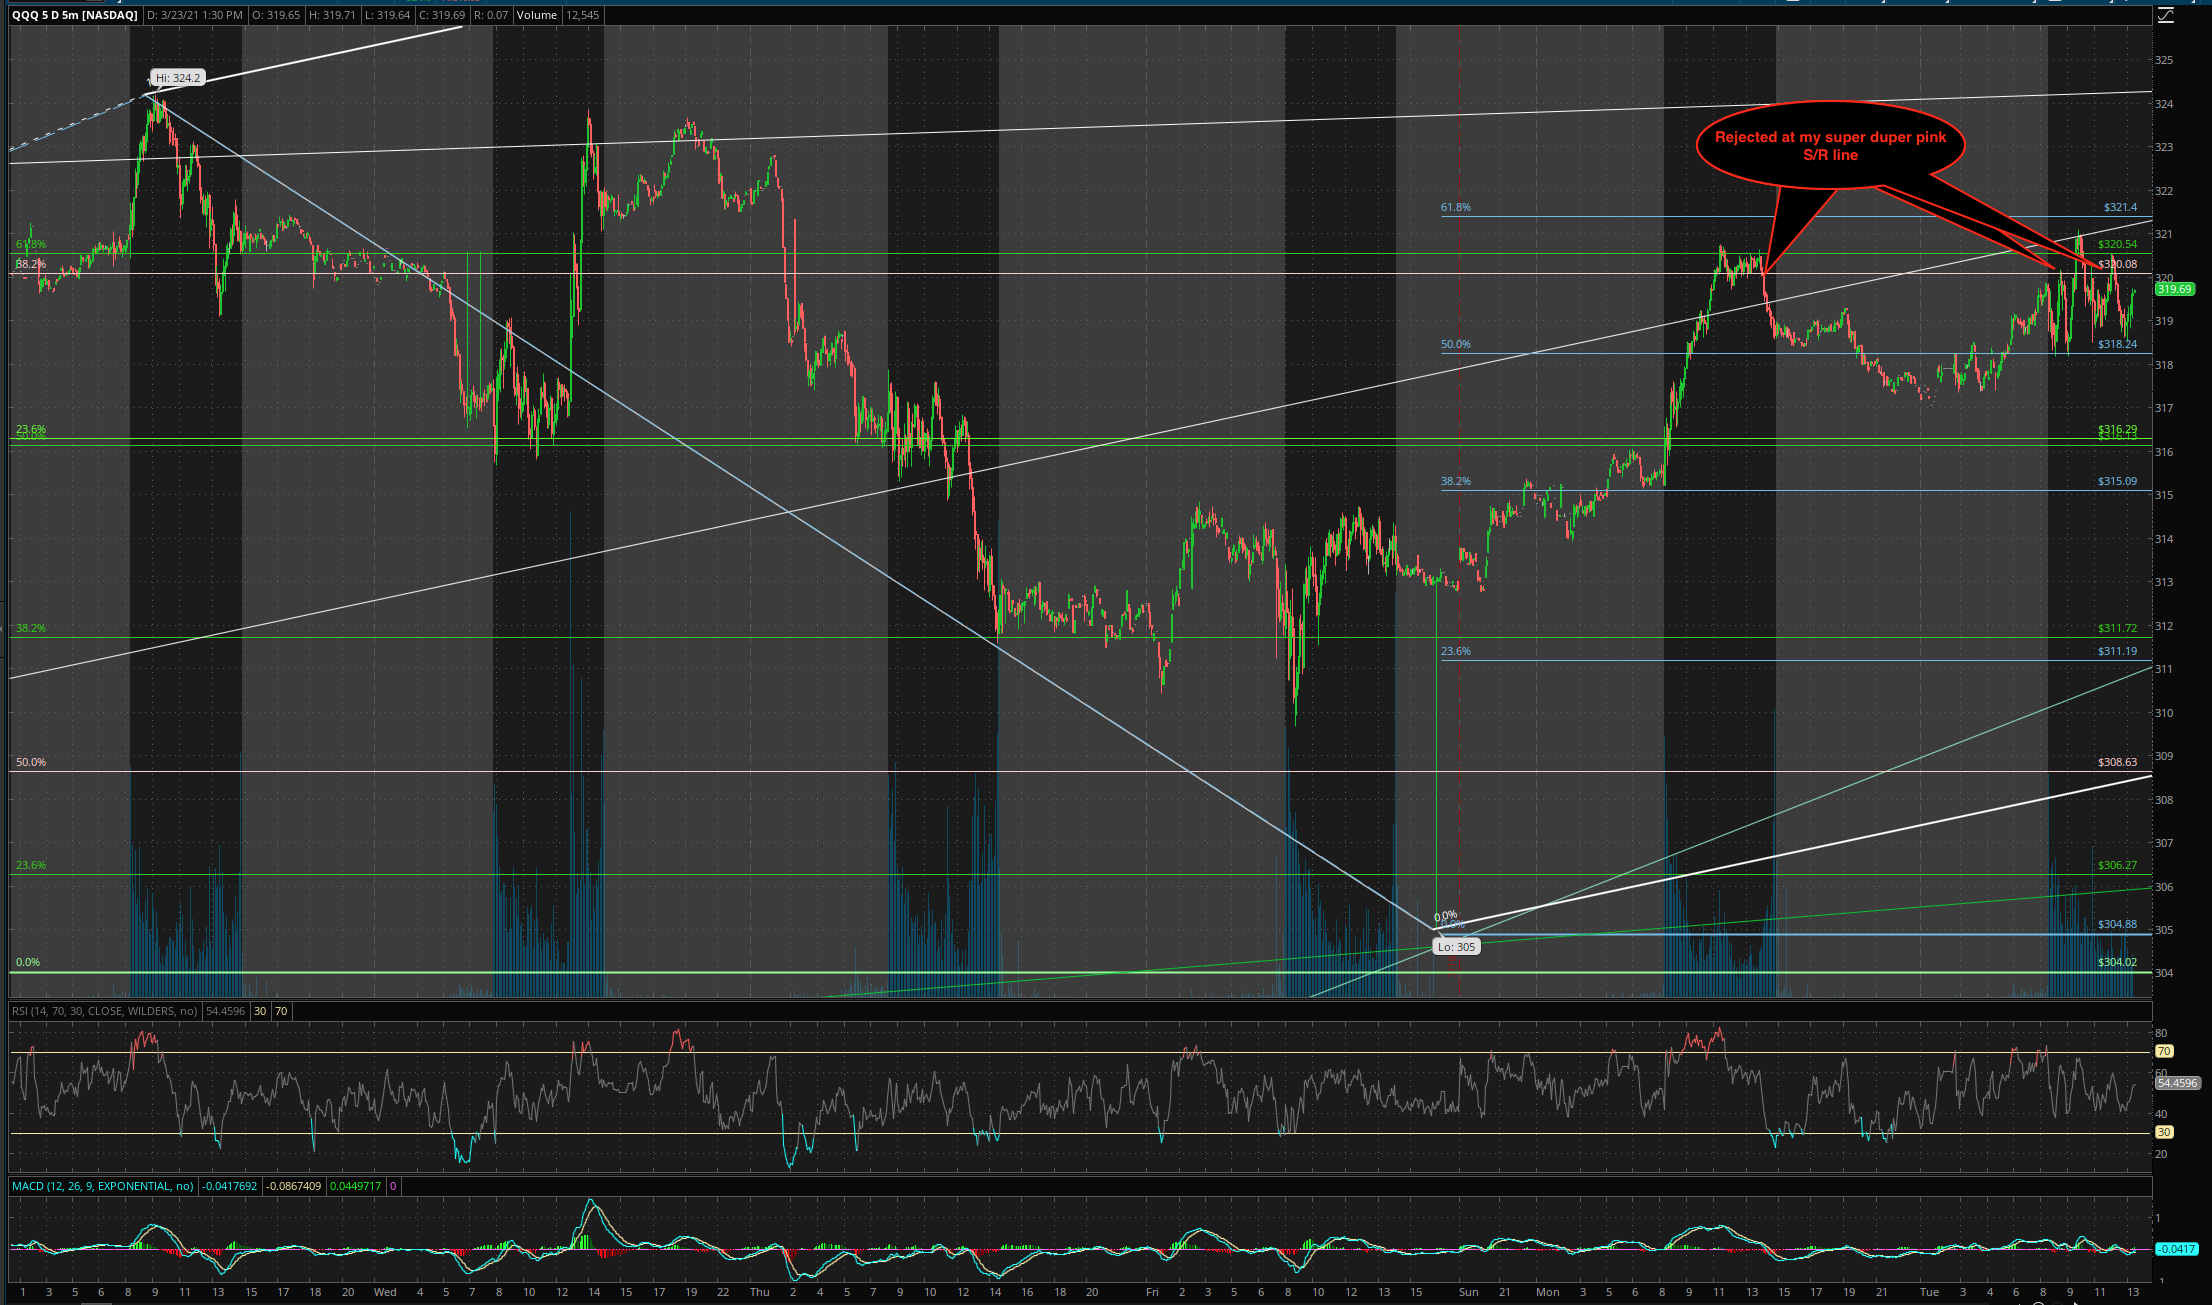Select the $308.63 white retracement price label
The height and width of the screenshot is (1305, 2212).
[2117, 762]
